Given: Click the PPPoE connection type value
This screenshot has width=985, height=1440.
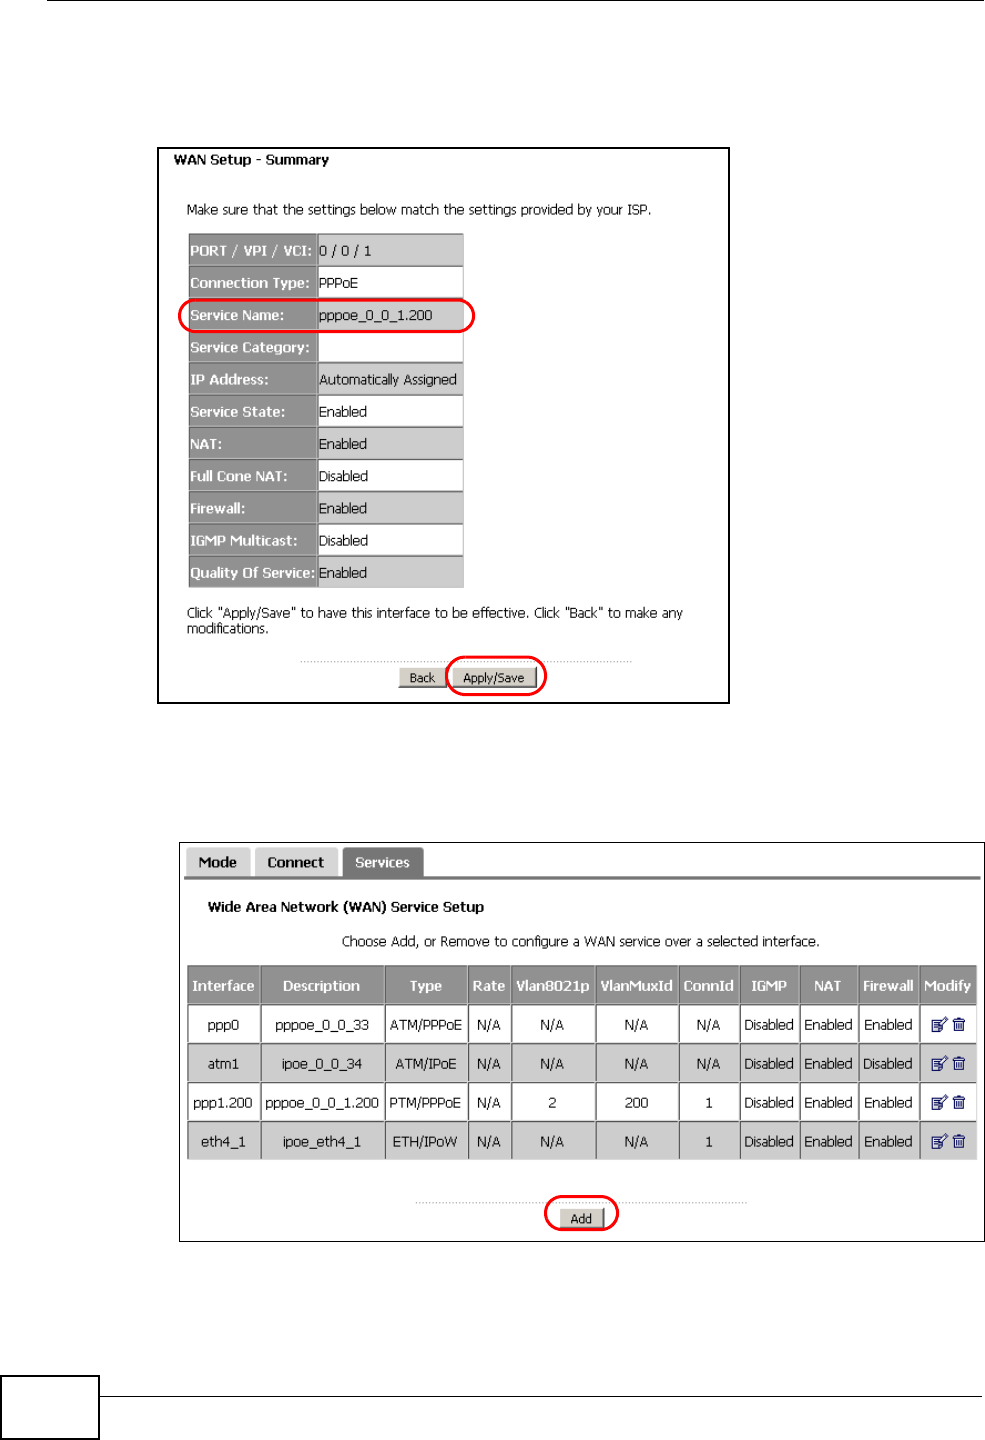Looking at the screenshot, I should coord(390,283).
